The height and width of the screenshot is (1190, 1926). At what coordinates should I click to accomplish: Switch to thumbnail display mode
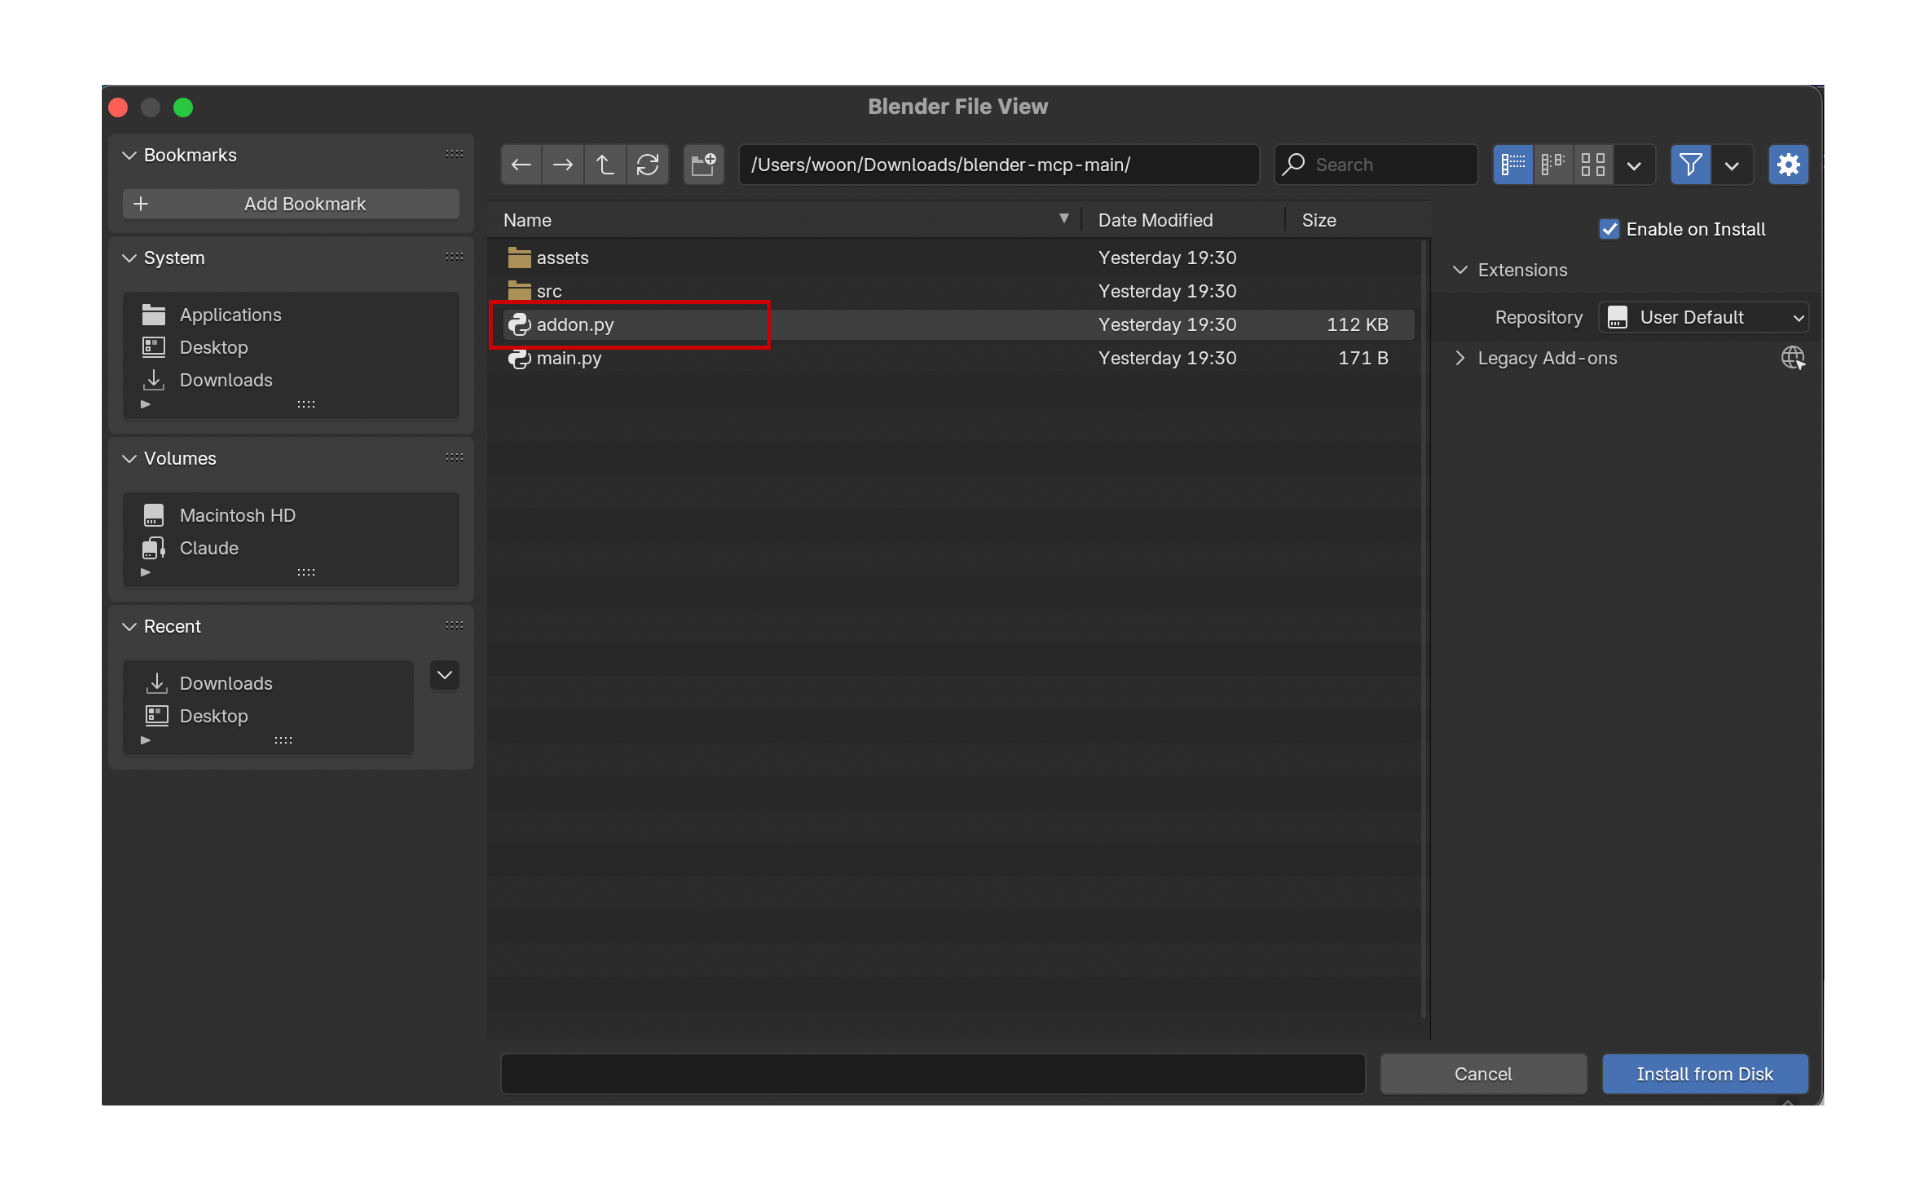pos(1593,165)
